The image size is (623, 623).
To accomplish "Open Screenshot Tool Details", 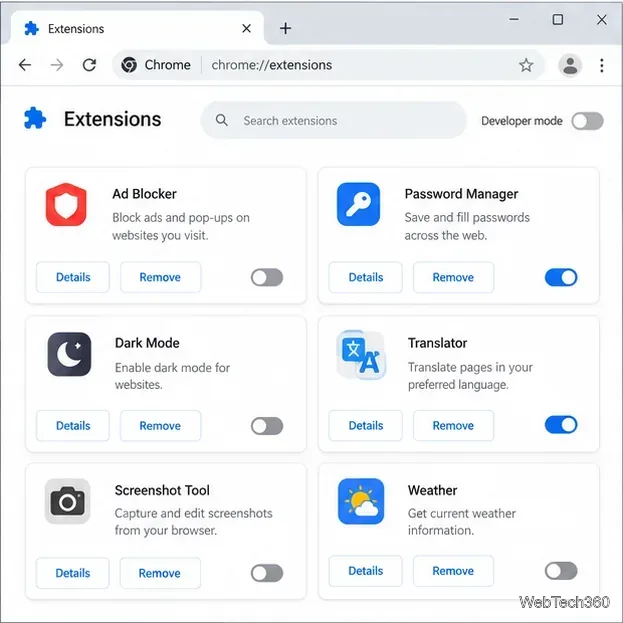I will 73,573.
